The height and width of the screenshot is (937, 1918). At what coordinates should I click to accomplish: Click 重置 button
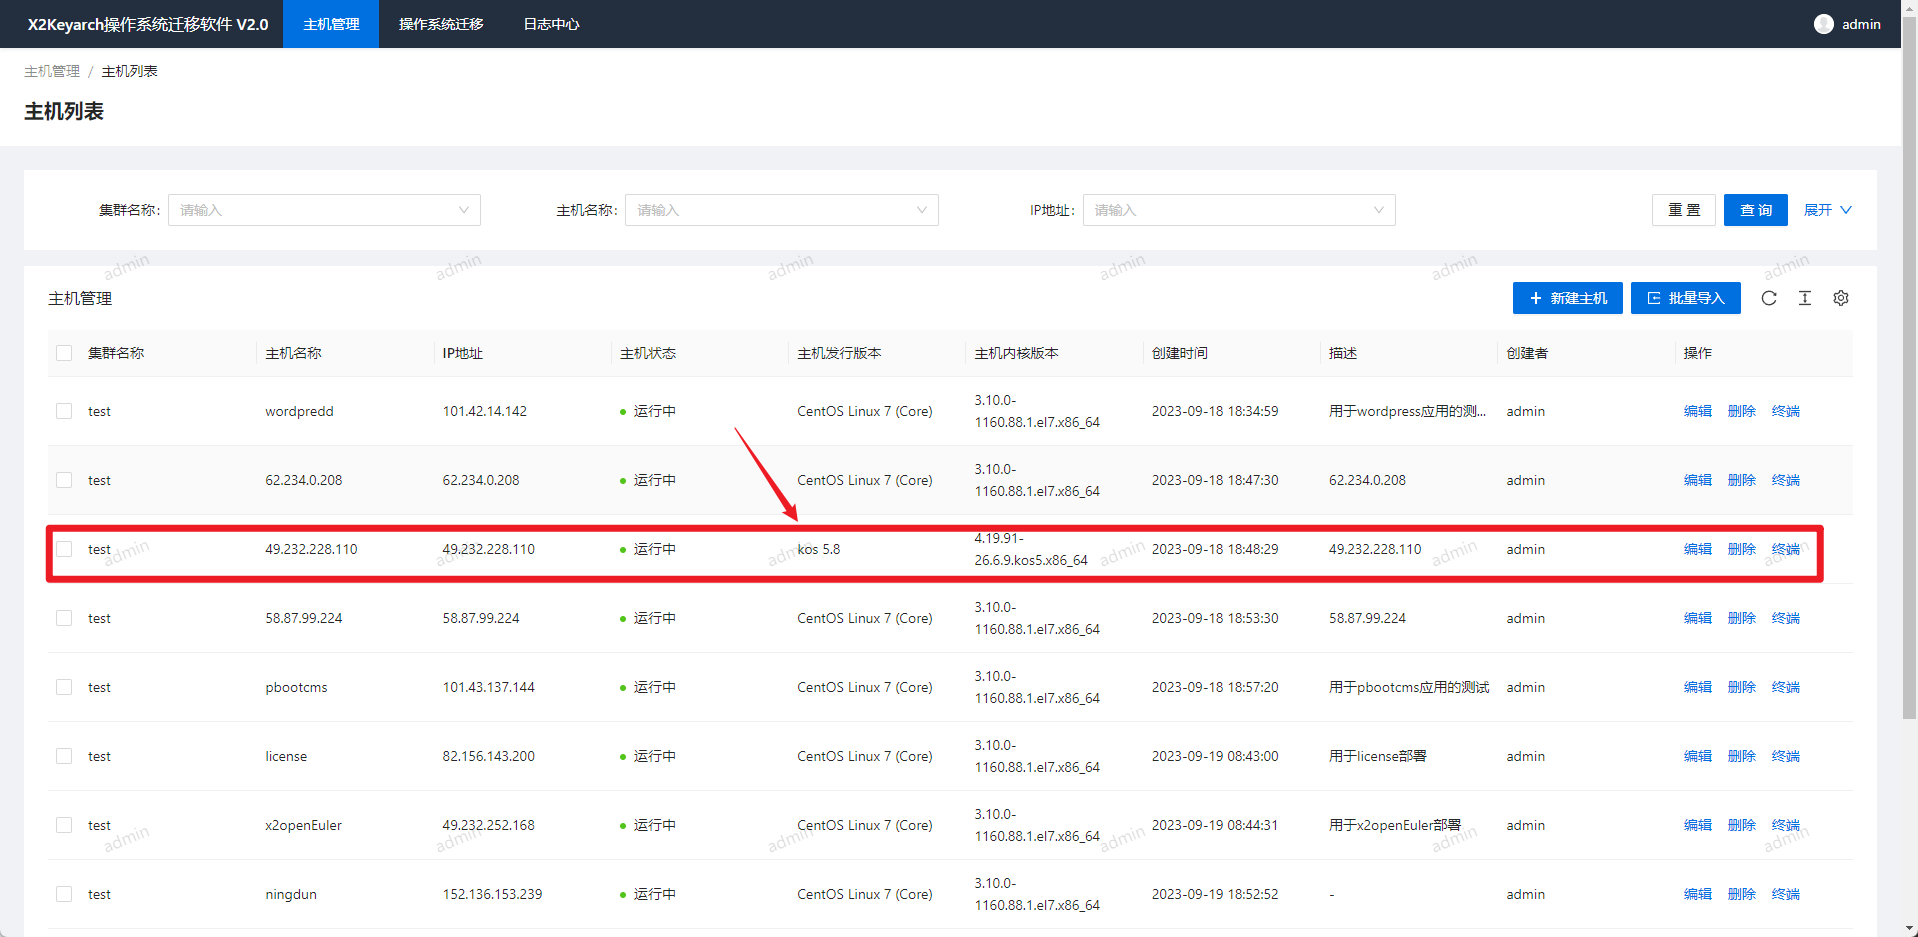(1684, 210)
